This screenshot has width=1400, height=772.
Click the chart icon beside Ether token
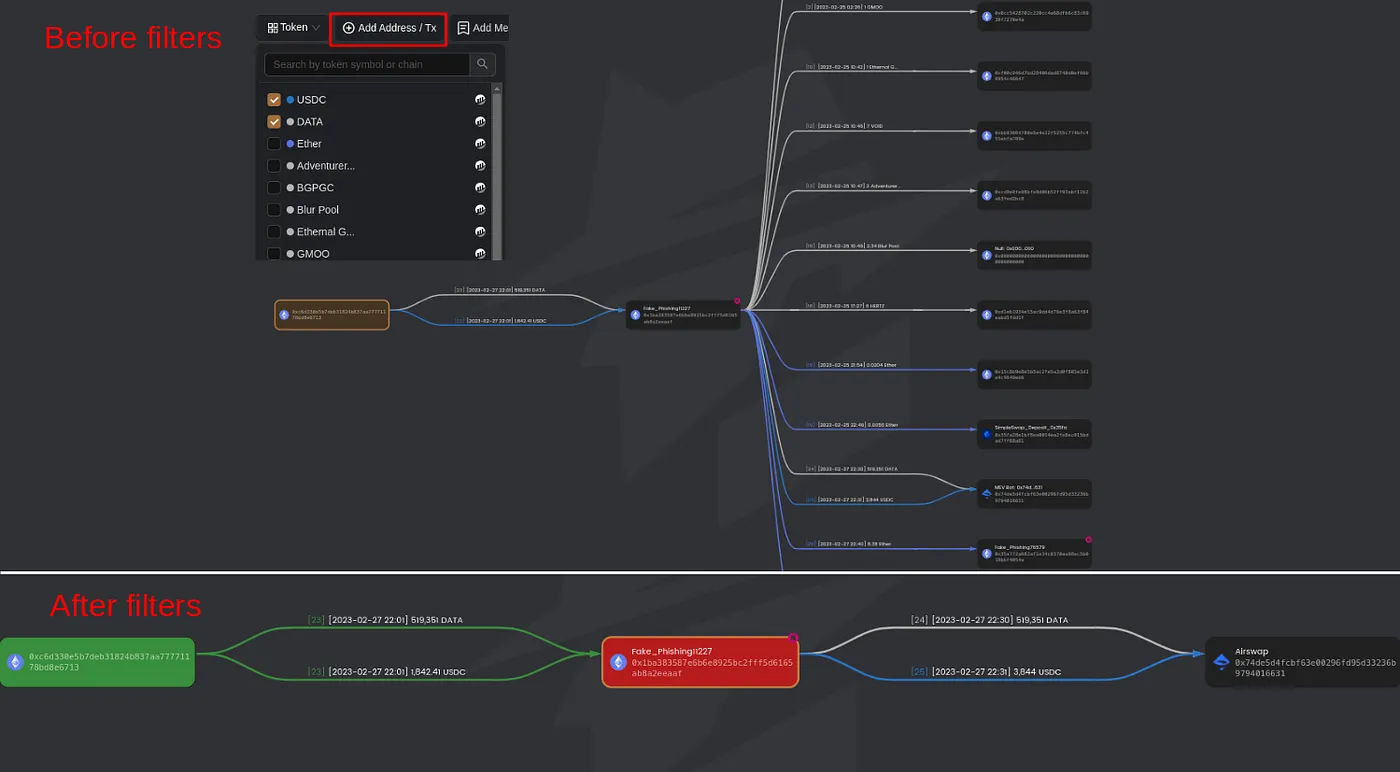[480, 143]
